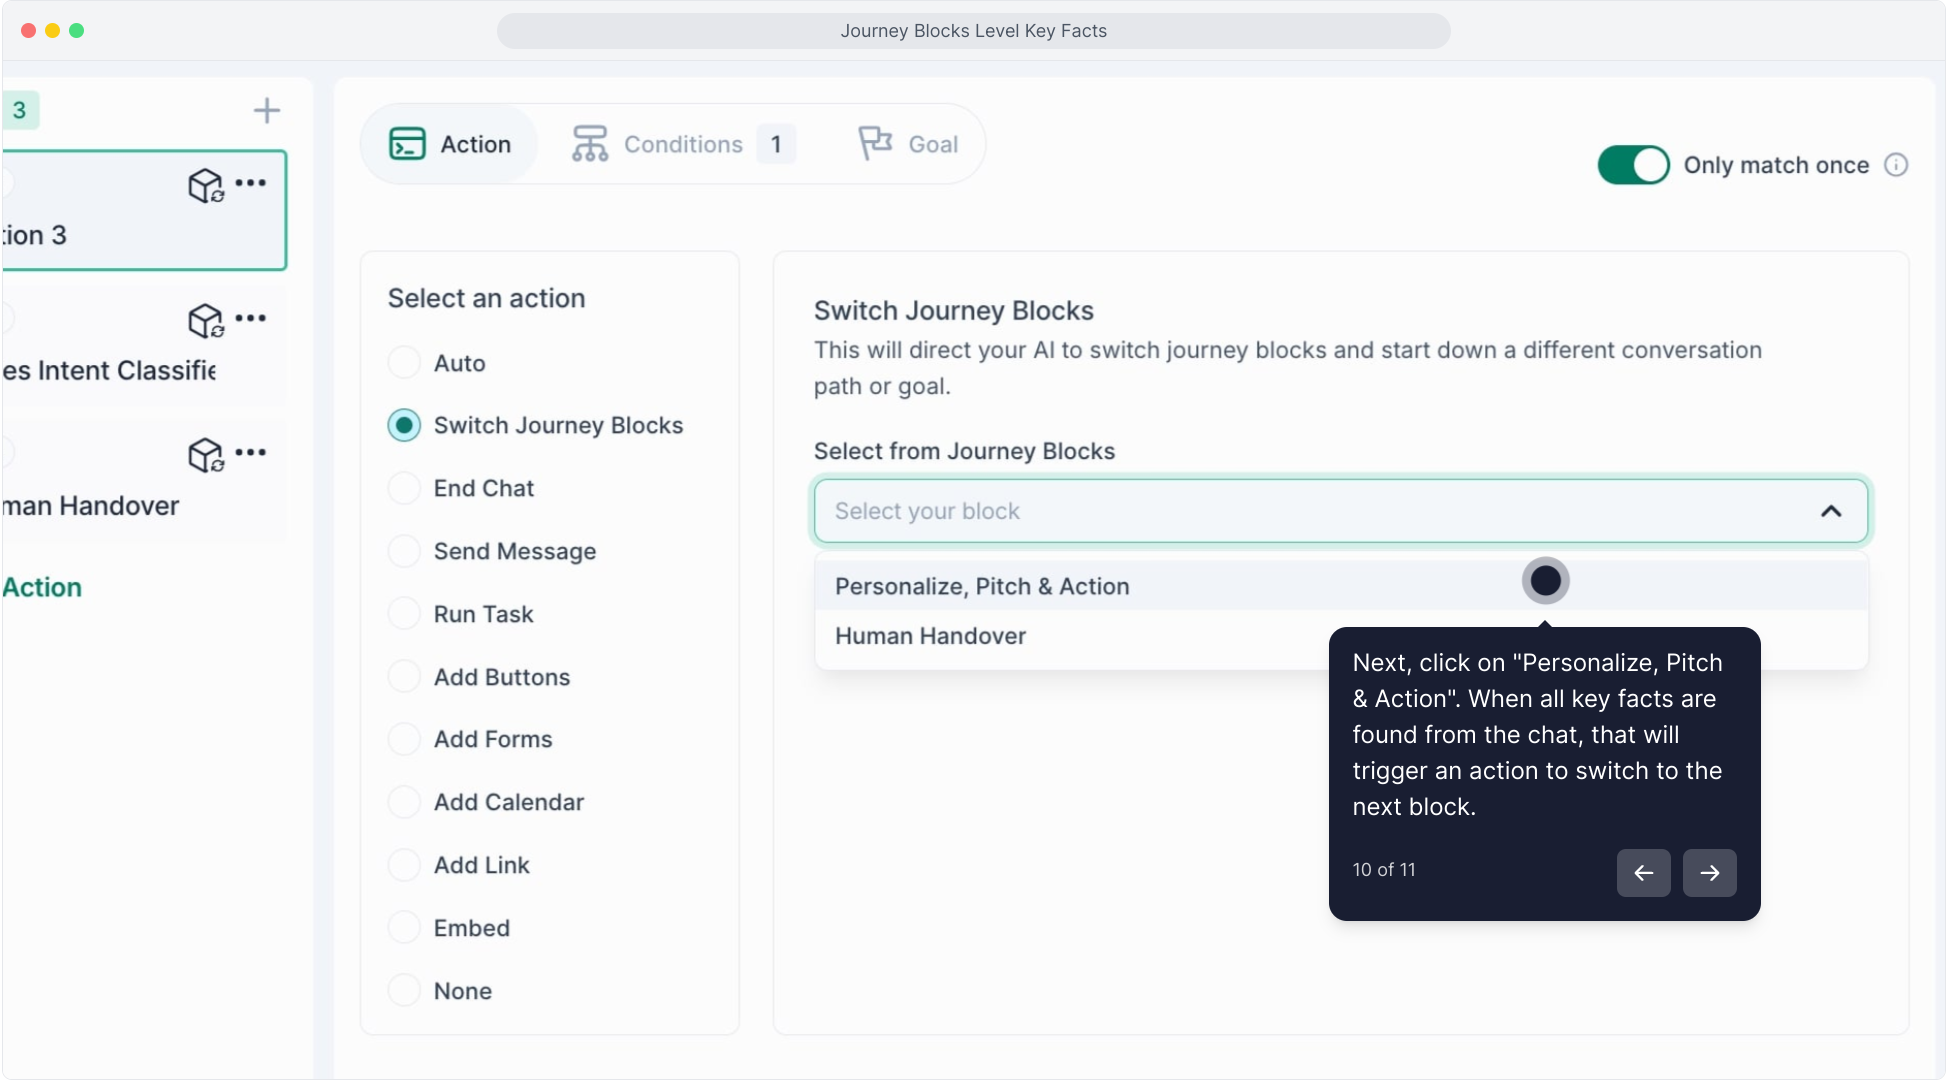
Task: Advance to next tour step arrow
Action: coord(1709,872)
